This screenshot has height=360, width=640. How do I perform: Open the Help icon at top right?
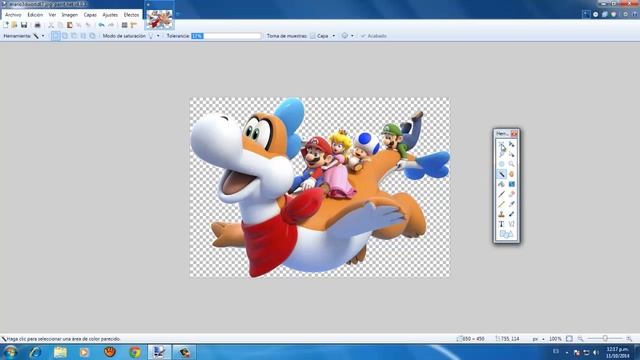click(635, 14)
